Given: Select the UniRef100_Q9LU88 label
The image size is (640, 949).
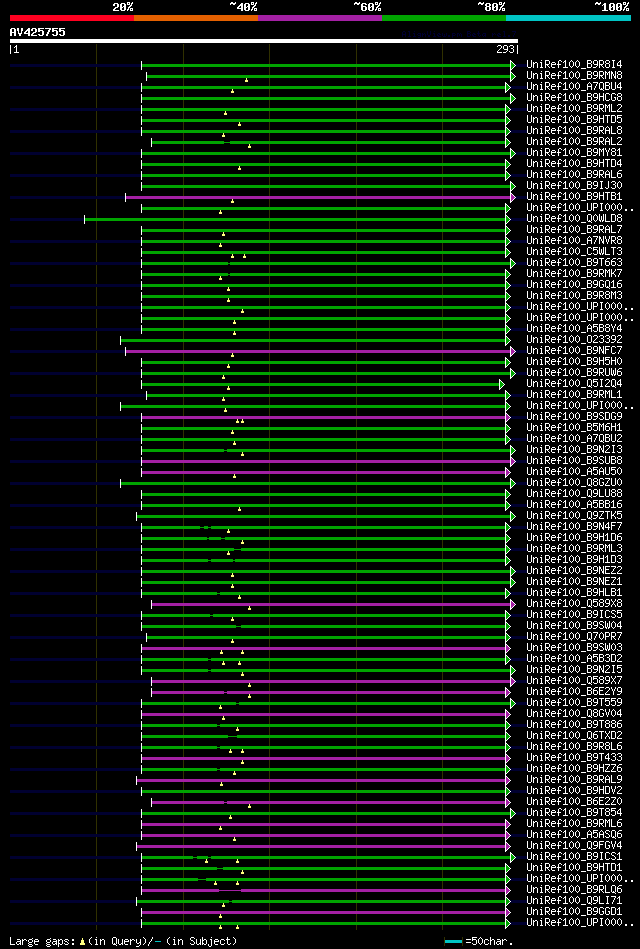Looking at the screenshot, I should [575, 493].
